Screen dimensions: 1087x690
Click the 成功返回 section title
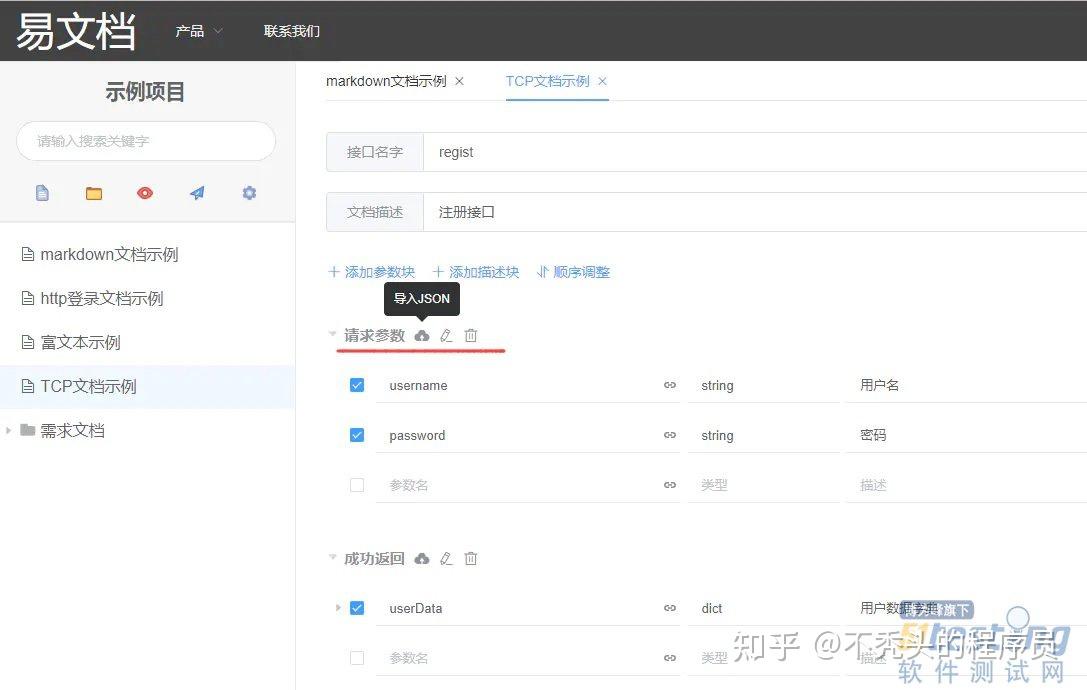tap(374, 558)
